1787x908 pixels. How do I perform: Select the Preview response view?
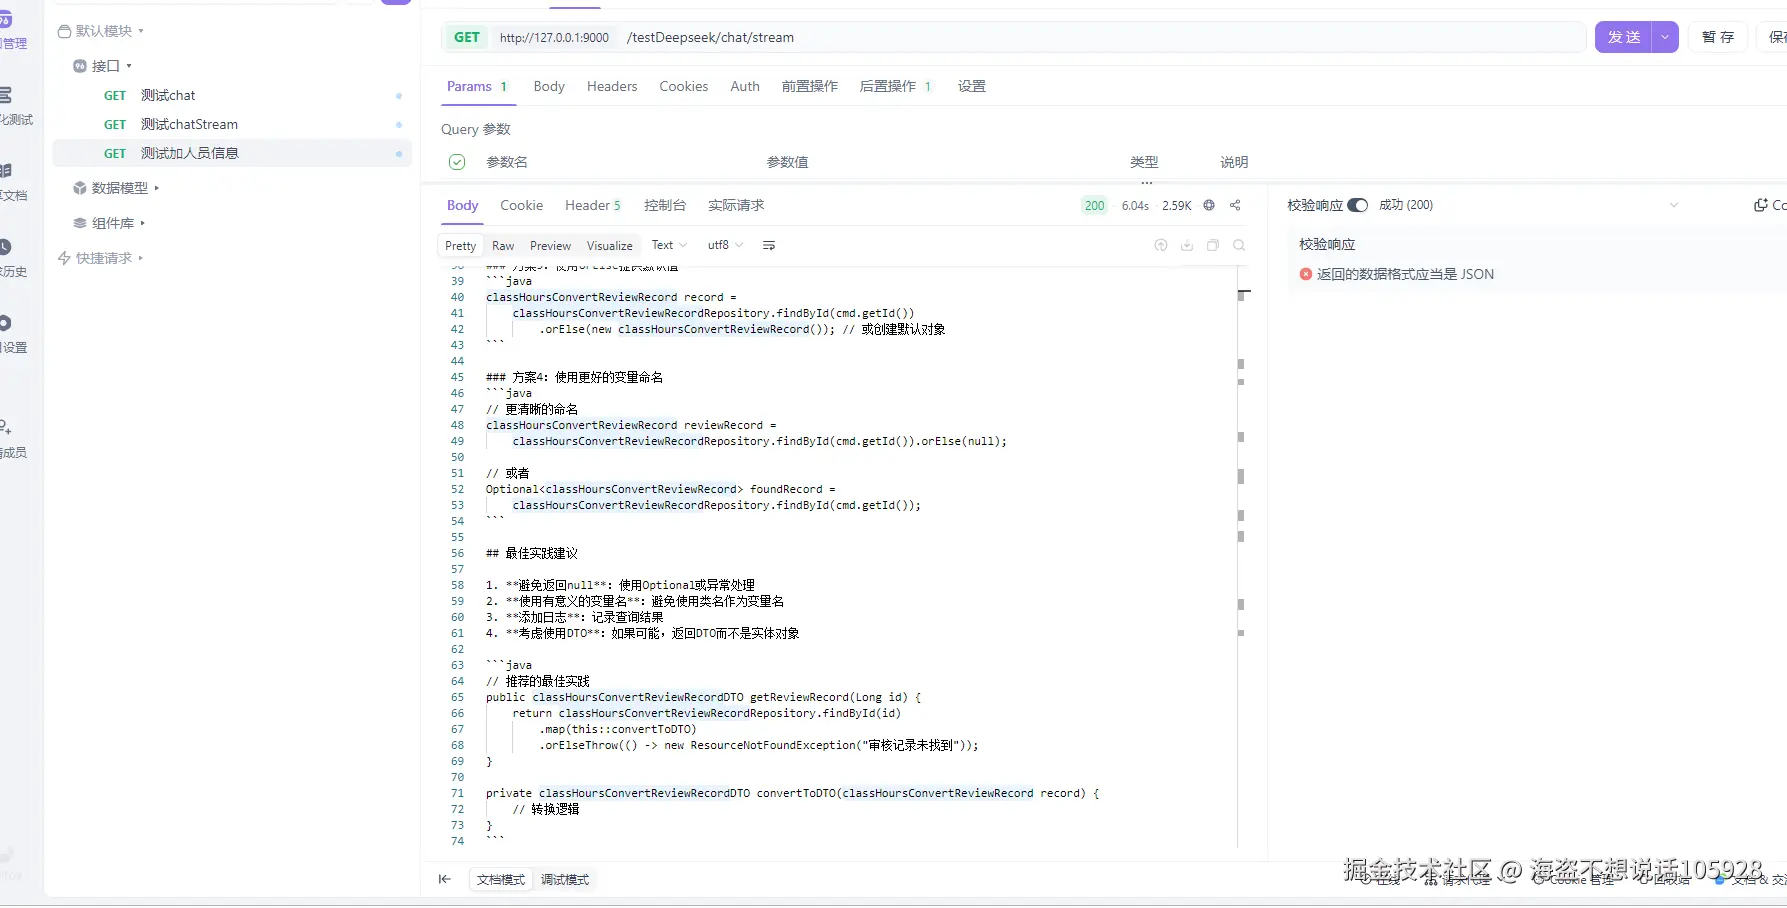click(550, 246)
